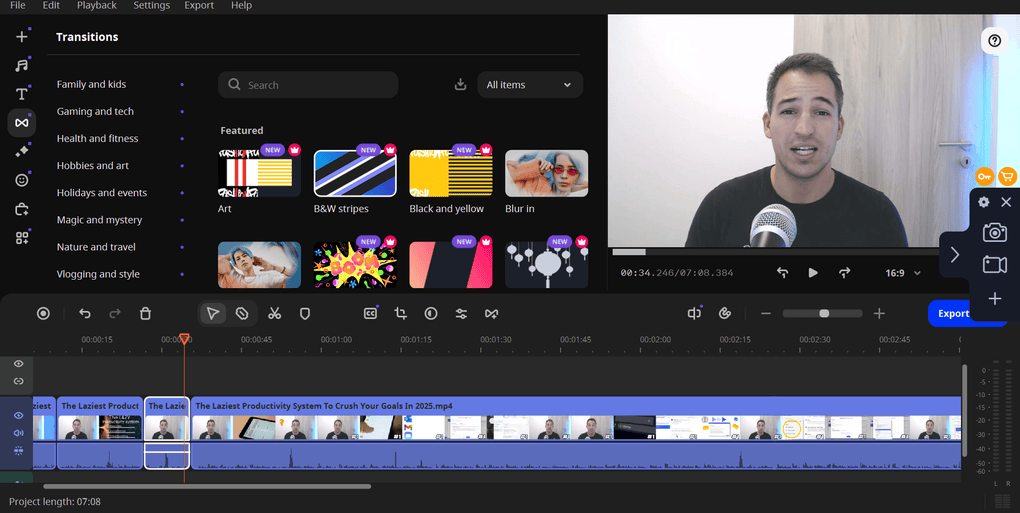Select the scissors Split tool
This screenshot has width=1020, height=513.
click(274, 313)
